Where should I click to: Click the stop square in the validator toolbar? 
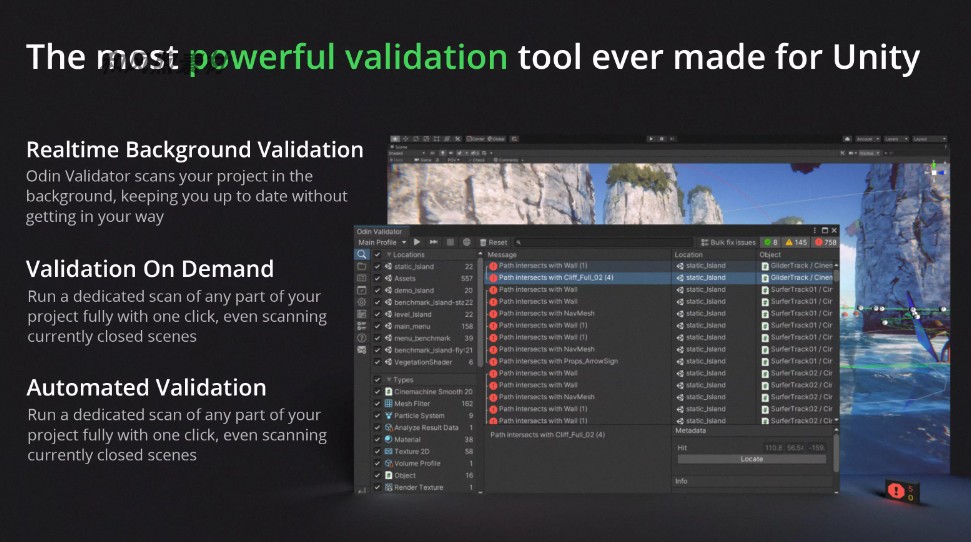pyautogui.click(x=450, y=242)
